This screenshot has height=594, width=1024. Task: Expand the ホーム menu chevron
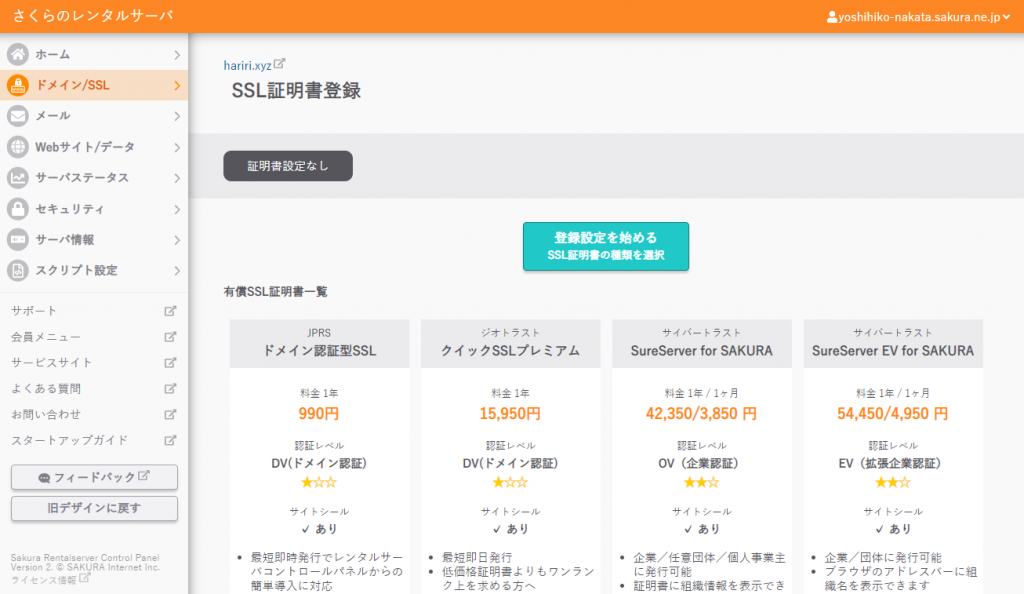(177, 55)
